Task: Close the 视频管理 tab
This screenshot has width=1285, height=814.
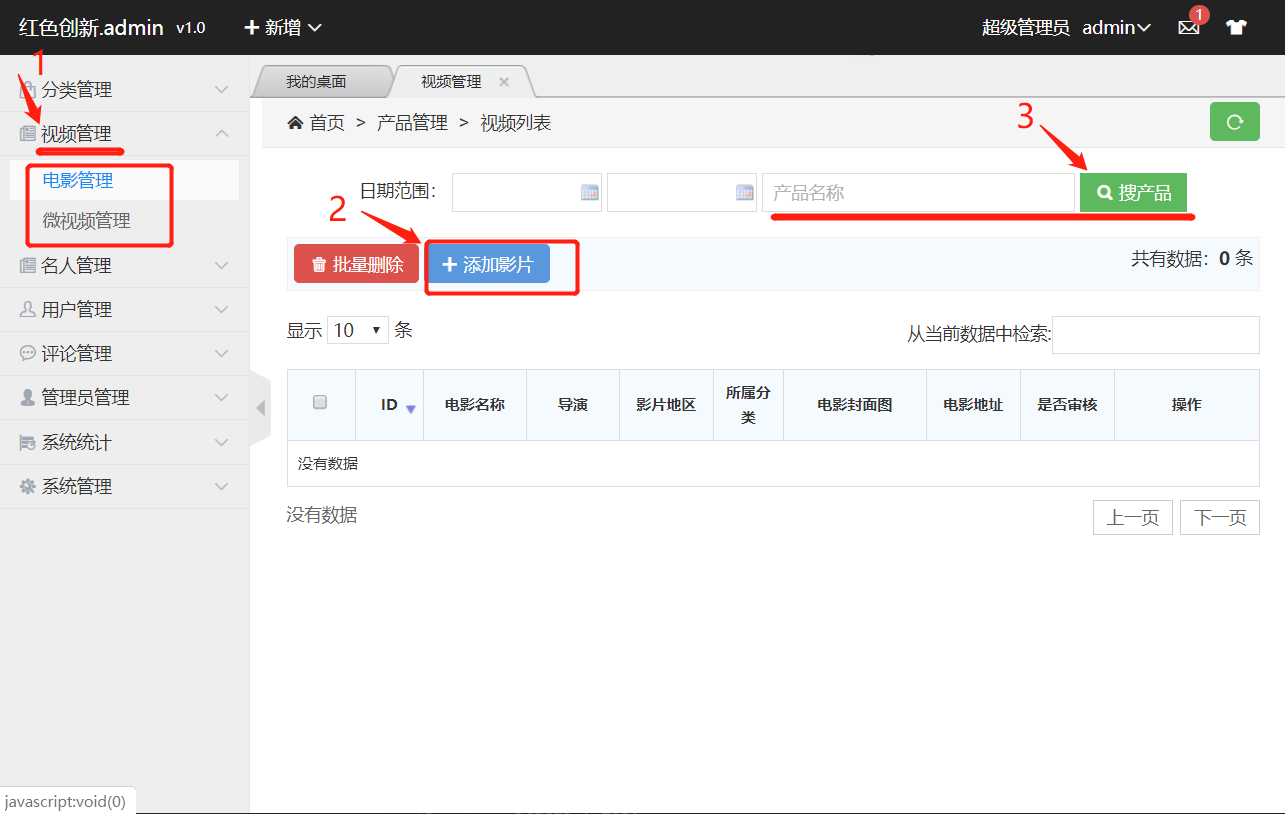Action: pyautogui.click(x=504, y=82)
